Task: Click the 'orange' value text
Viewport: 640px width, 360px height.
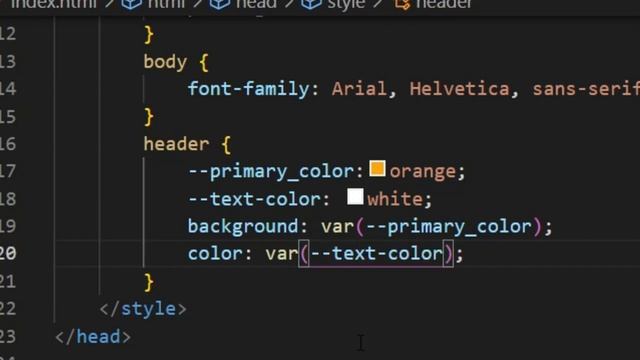Action: 423,172
